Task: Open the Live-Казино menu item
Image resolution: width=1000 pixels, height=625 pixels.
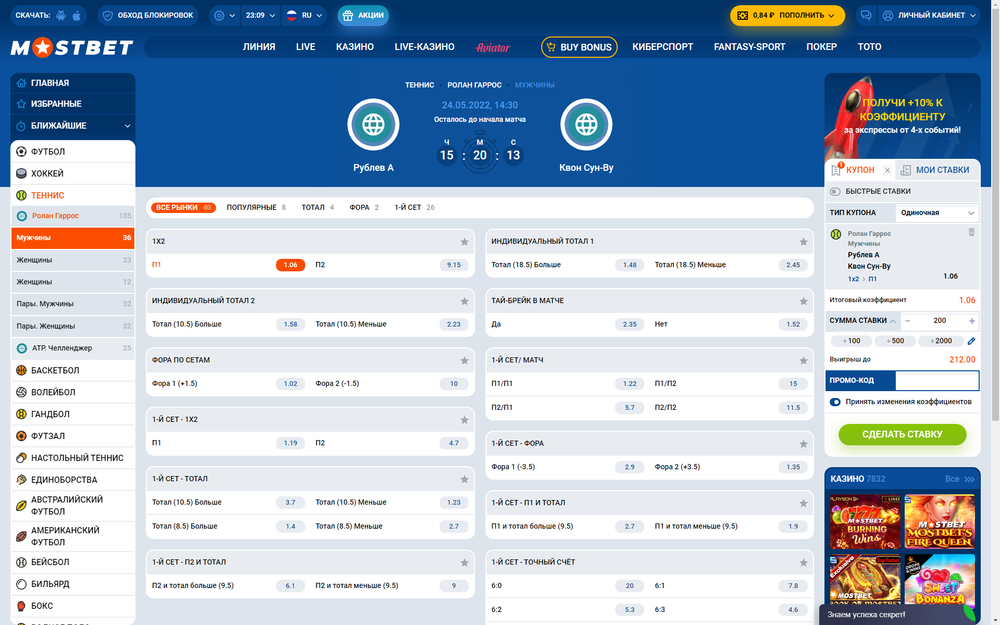Action: click(x=424, y=47)
